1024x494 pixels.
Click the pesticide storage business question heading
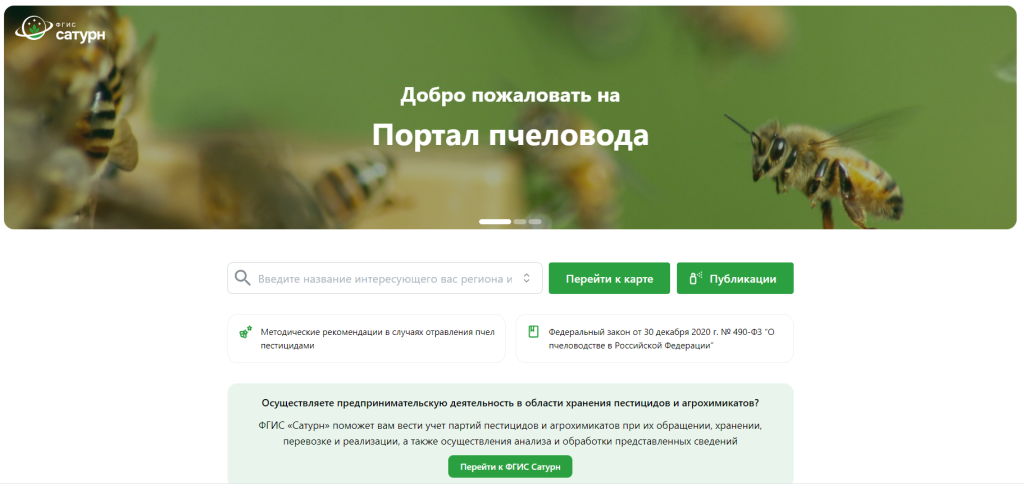pyautogui.click(x=510, y=403)
